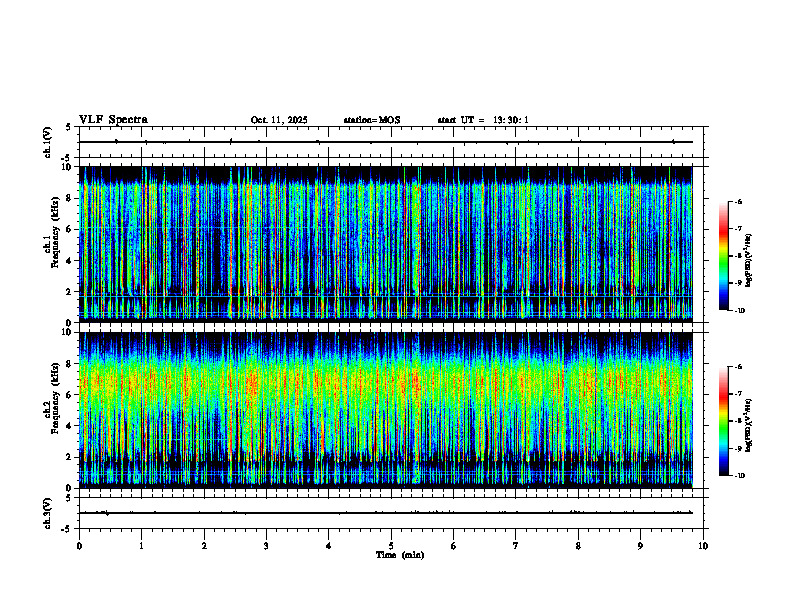The height and width of the screenshot is (612, 792).
Task: Click the "ch.1(V)" axis label
Action: click(48, 142)
